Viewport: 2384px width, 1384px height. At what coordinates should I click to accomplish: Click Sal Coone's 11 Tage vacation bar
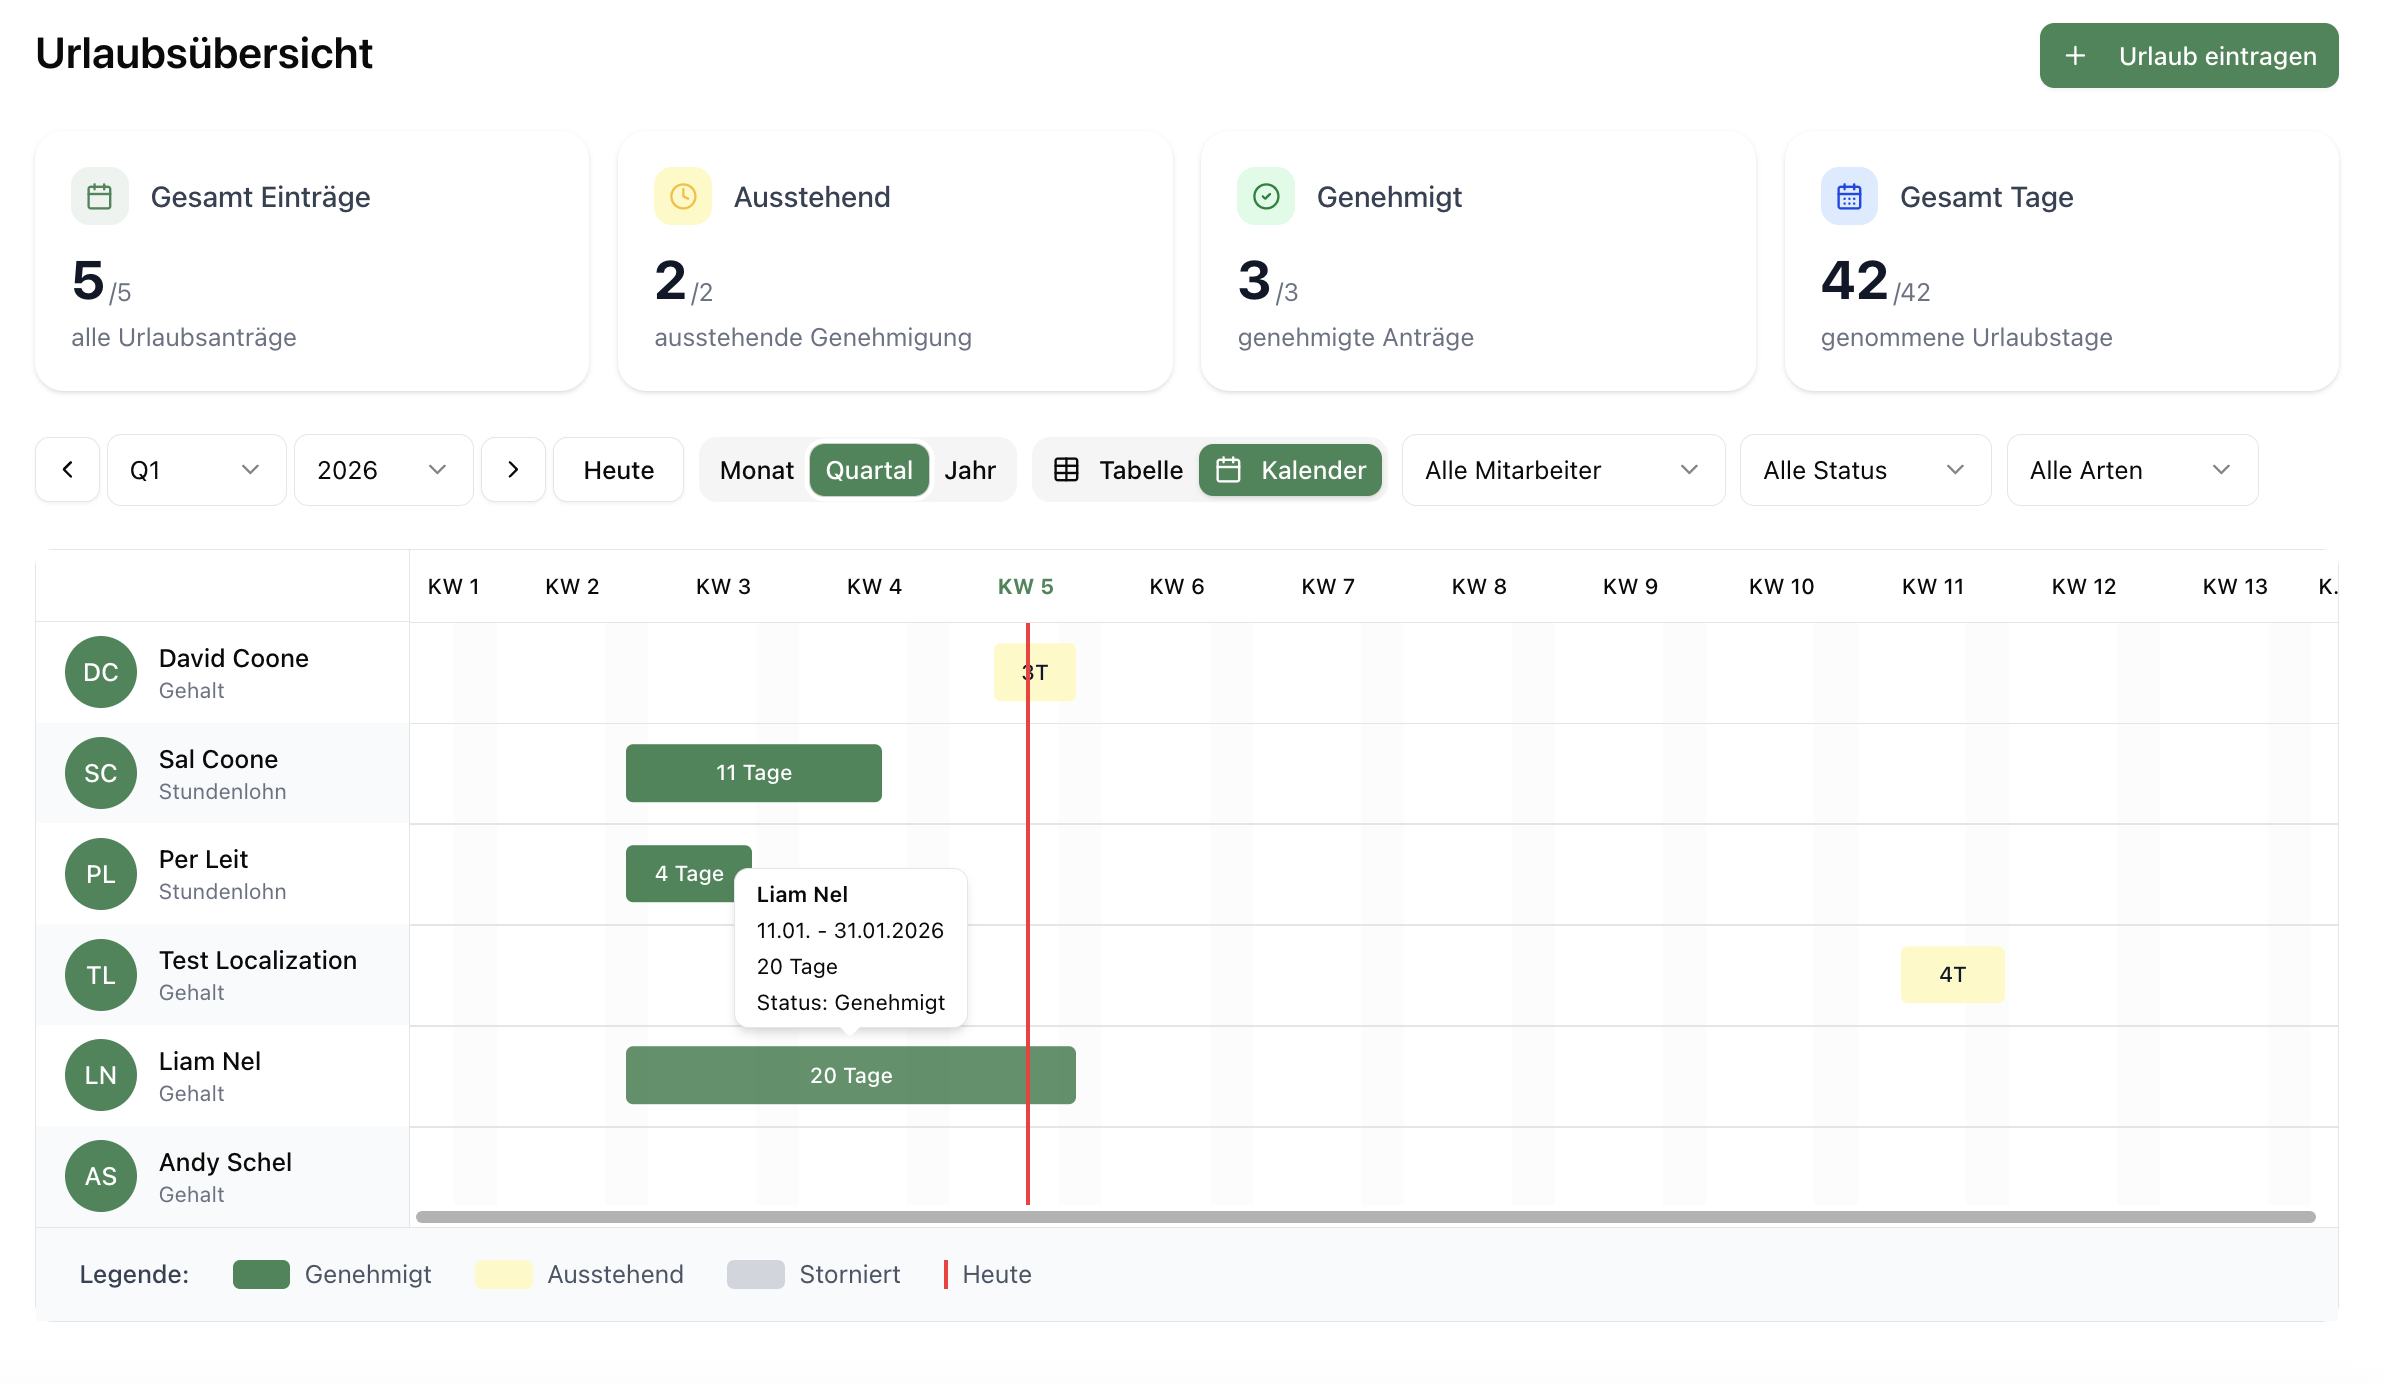coord(753,773)
